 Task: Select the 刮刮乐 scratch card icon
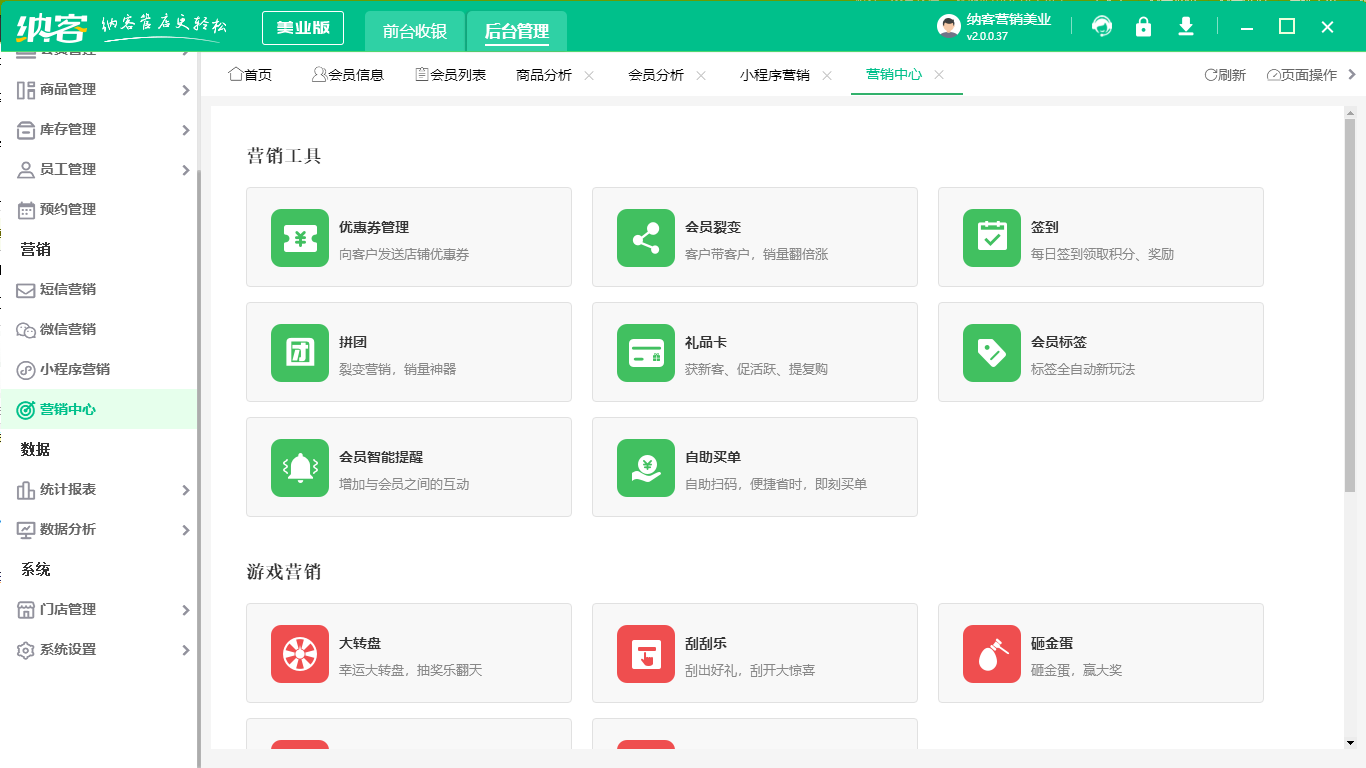coord(645,653)
